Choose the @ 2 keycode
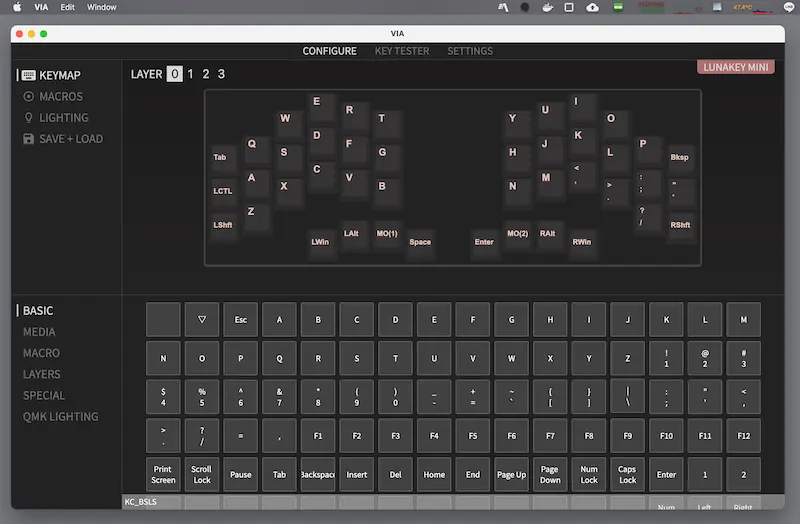The width and height of the screenshot is (800, 524). 705,358
